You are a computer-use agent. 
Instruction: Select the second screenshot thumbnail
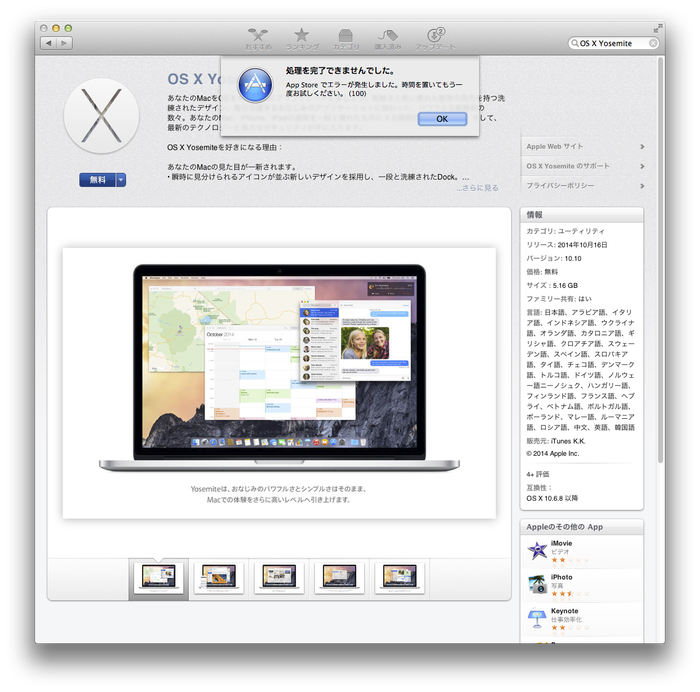point(219,578)
